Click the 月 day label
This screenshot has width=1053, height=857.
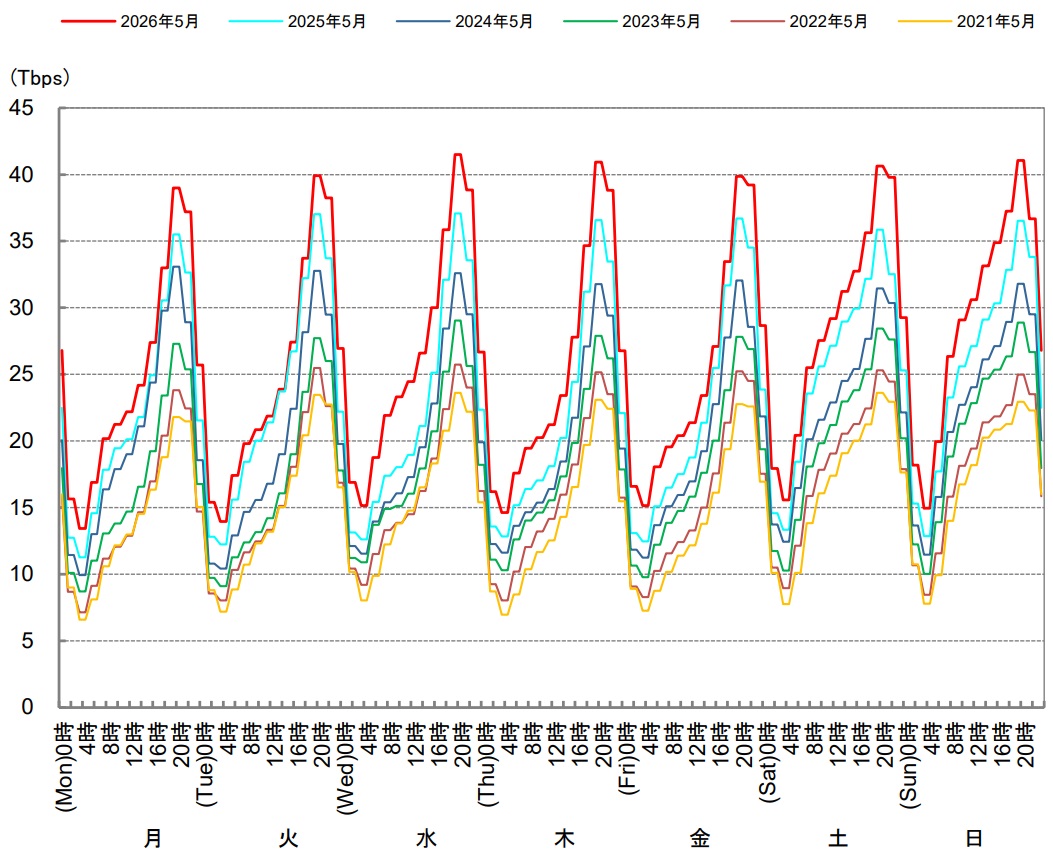[x=154, y=838]
